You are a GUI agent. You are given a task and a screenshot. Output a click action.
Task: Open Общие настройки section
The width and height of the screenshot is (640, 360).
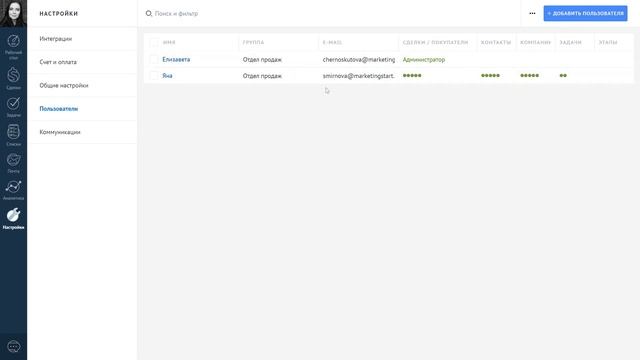click(x=64, y=85)
